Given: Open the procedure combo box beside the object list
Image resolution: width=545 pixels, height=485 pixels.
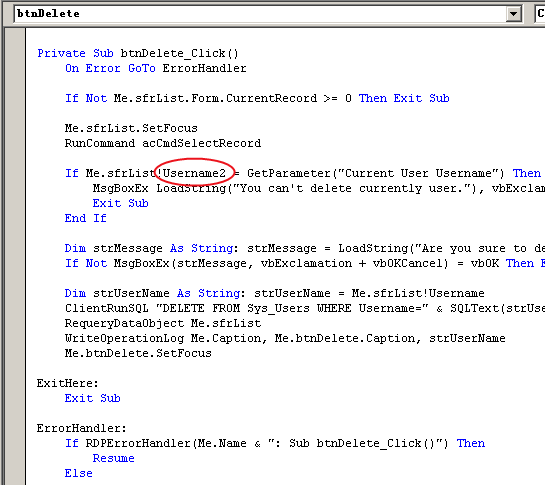Looking at the screenshot, I should [x=540, y=14].
